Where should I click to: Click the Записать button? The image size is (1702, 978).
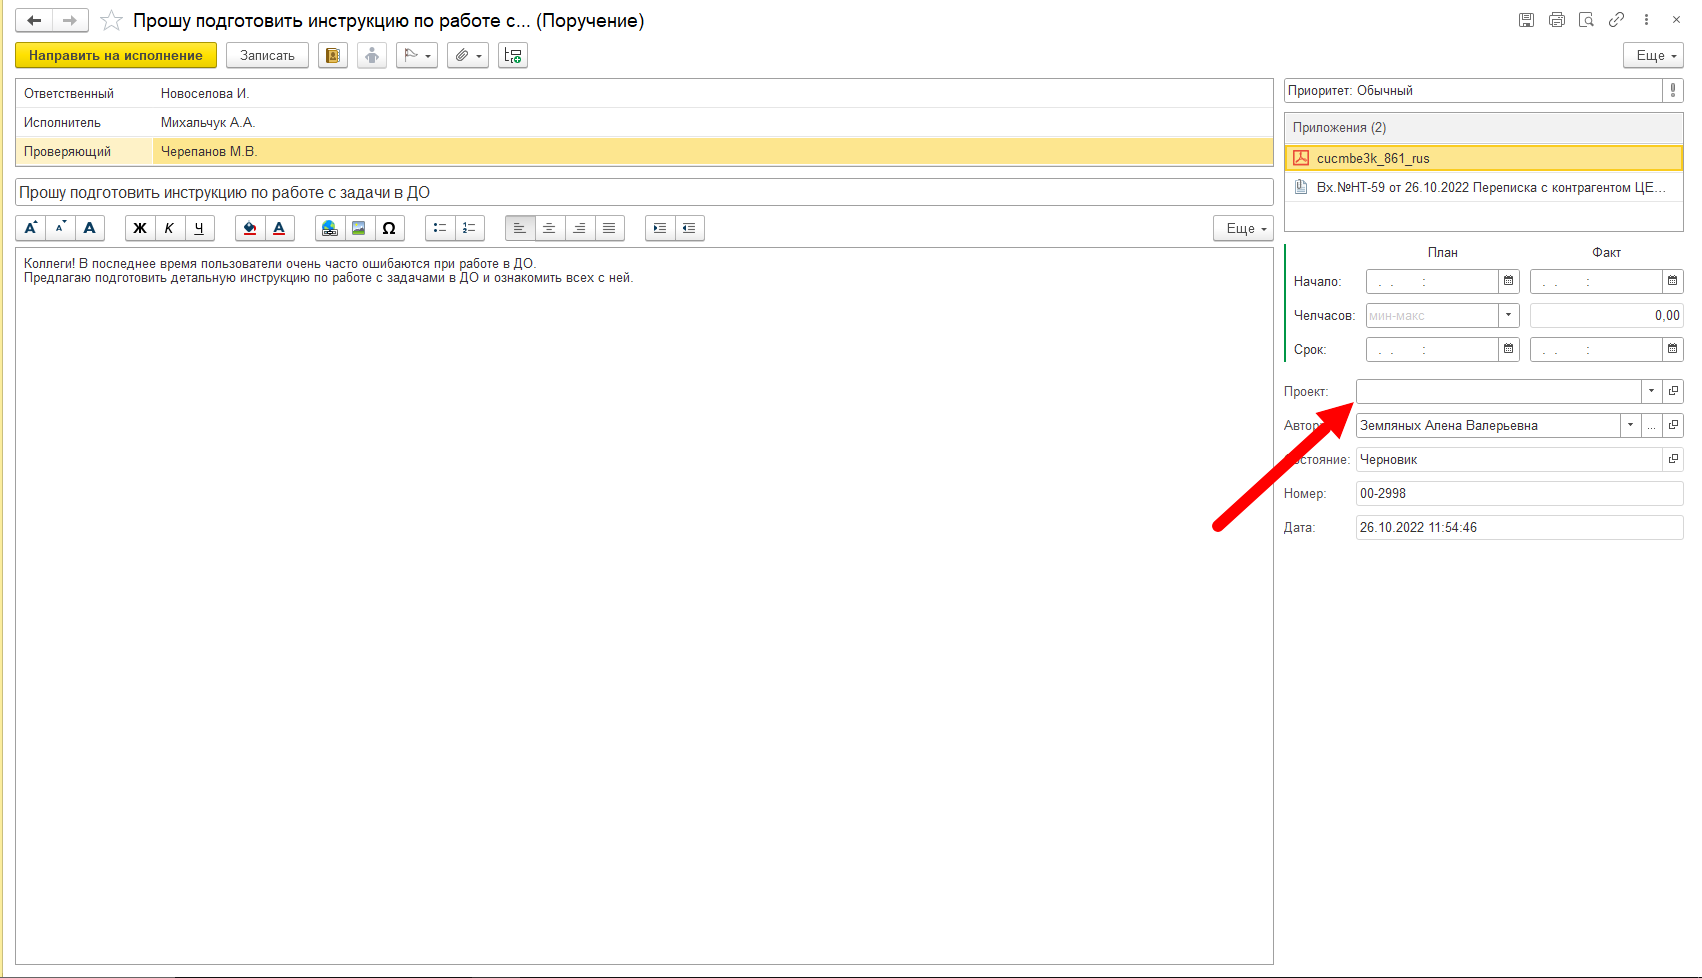click(267, 56)
